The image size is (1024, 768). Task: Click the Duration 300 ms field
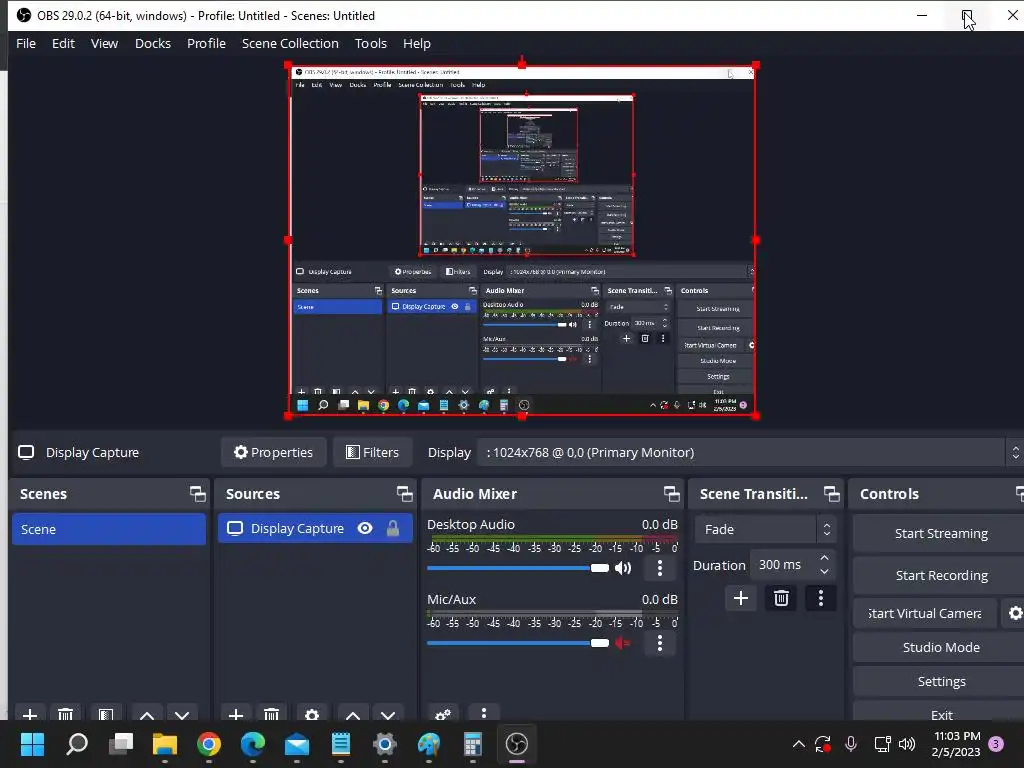click(782, 565)
